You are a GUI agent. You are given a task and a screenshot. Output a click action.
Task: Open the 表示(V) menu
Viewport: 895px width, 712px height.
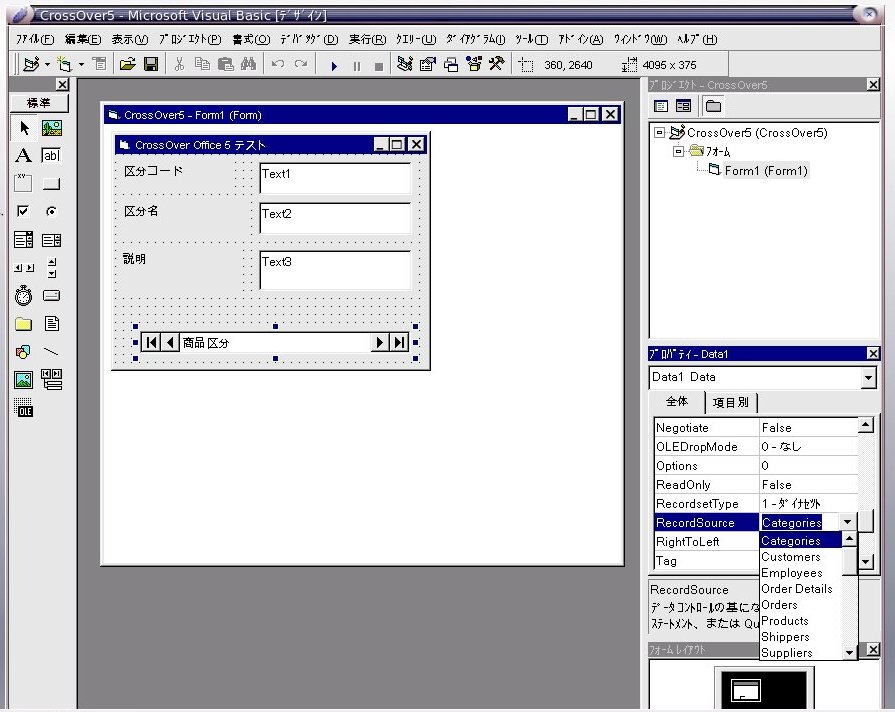[130, 39]
